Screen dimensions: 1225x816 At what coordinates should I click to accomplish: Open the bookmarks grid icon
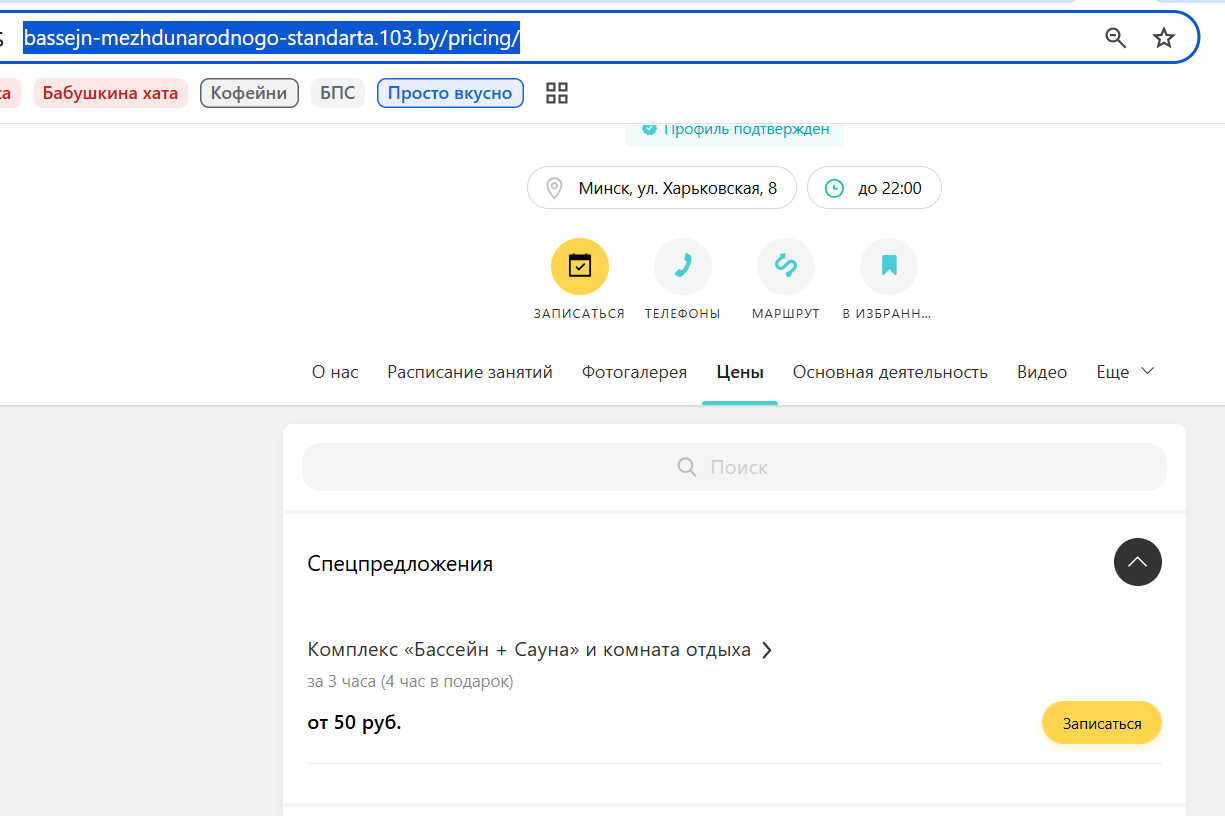pos(557,93)
